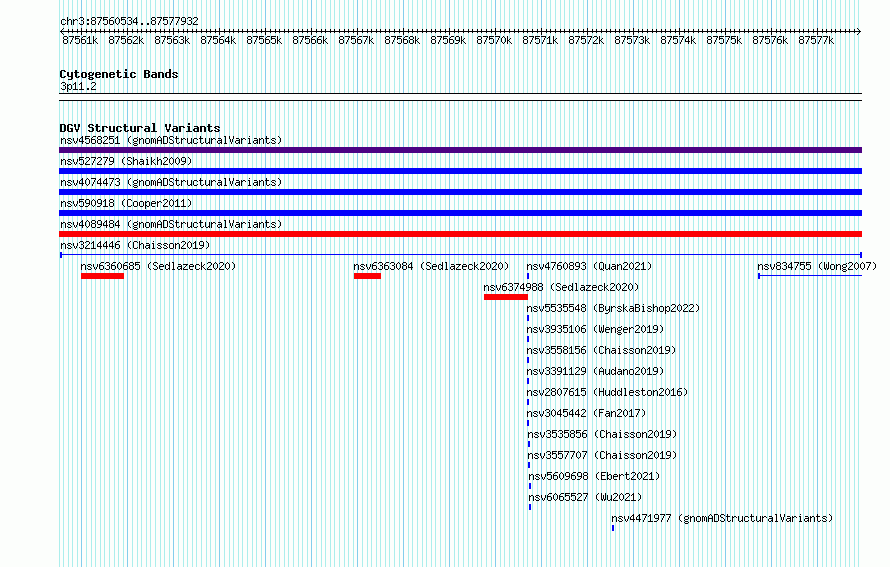This screenshot has width=890, height=567.
Task: Click the 87573k ruler position
Action: tap(632, 40)
